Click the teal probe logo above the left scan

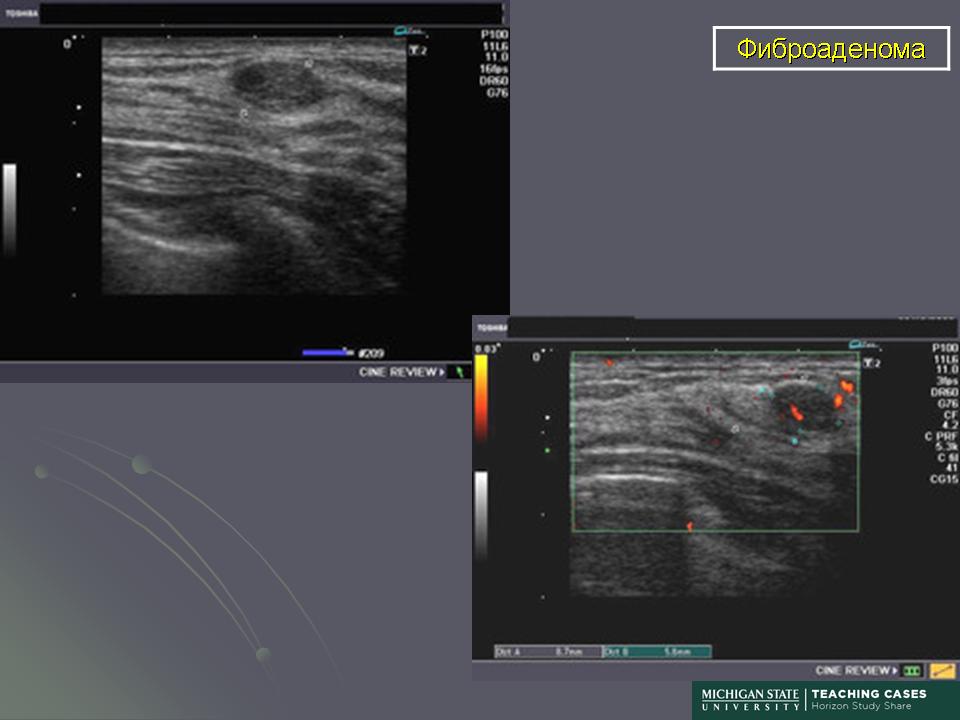click(x=408, y=31)
